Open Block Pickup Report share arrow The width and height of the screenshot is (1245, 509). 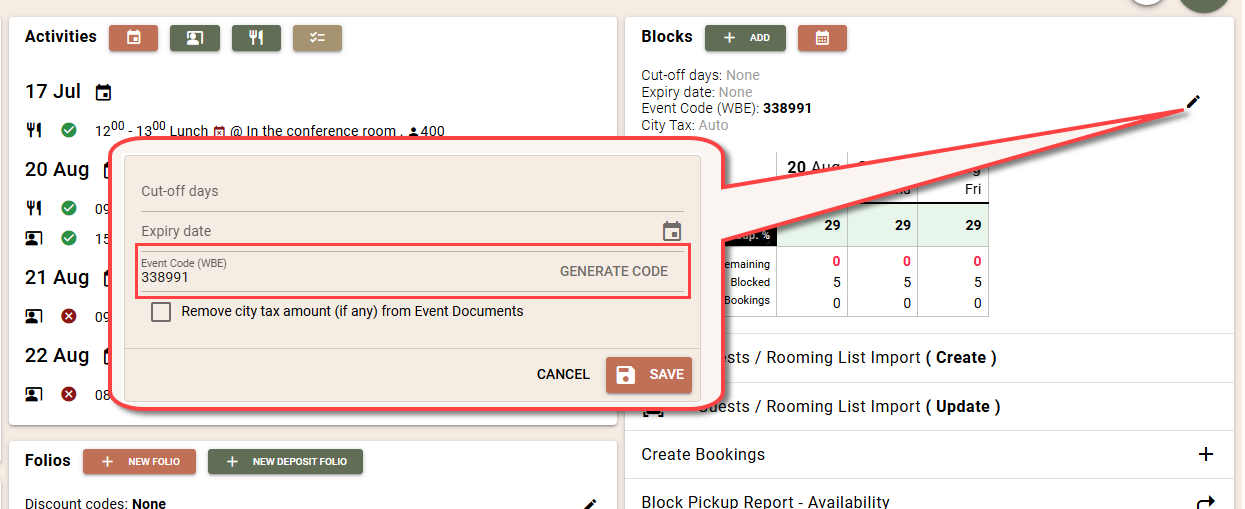tap(1206, 502)
